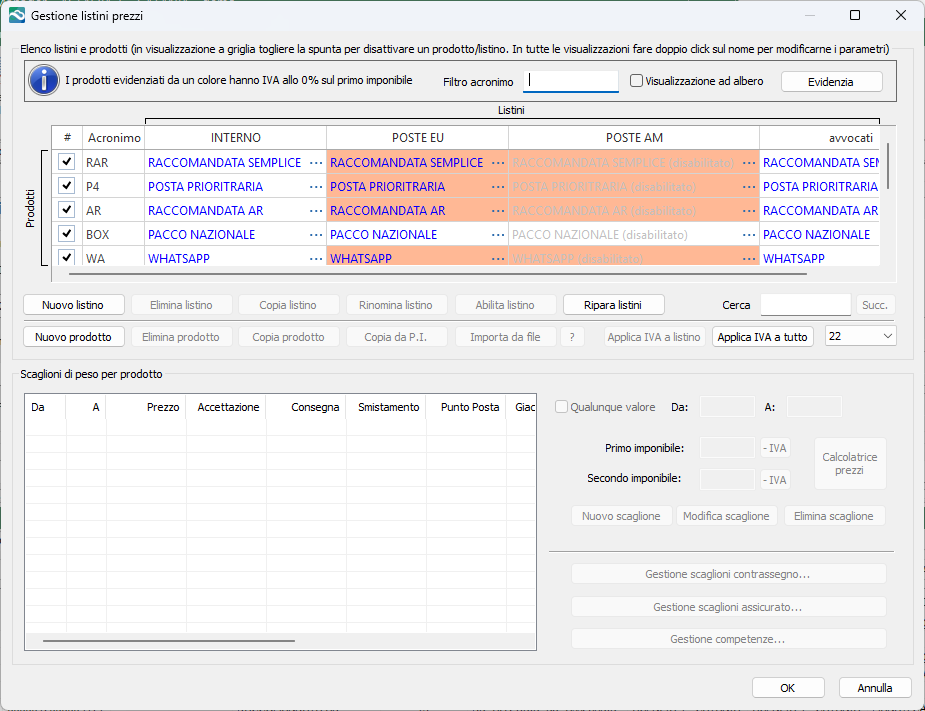Click ellipsis beside POSTE EU POSTA PRIORITRARIA
Viewport: 925px width, 711px height.
(x=498, y=187)
